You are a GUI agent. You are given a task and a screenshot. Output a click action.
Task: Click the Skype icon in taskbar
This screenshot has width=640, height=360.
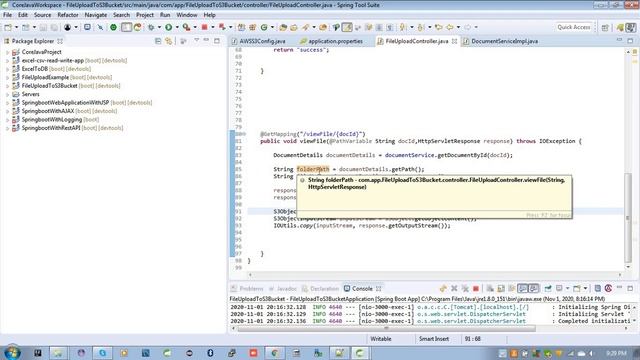coord(102,353)
